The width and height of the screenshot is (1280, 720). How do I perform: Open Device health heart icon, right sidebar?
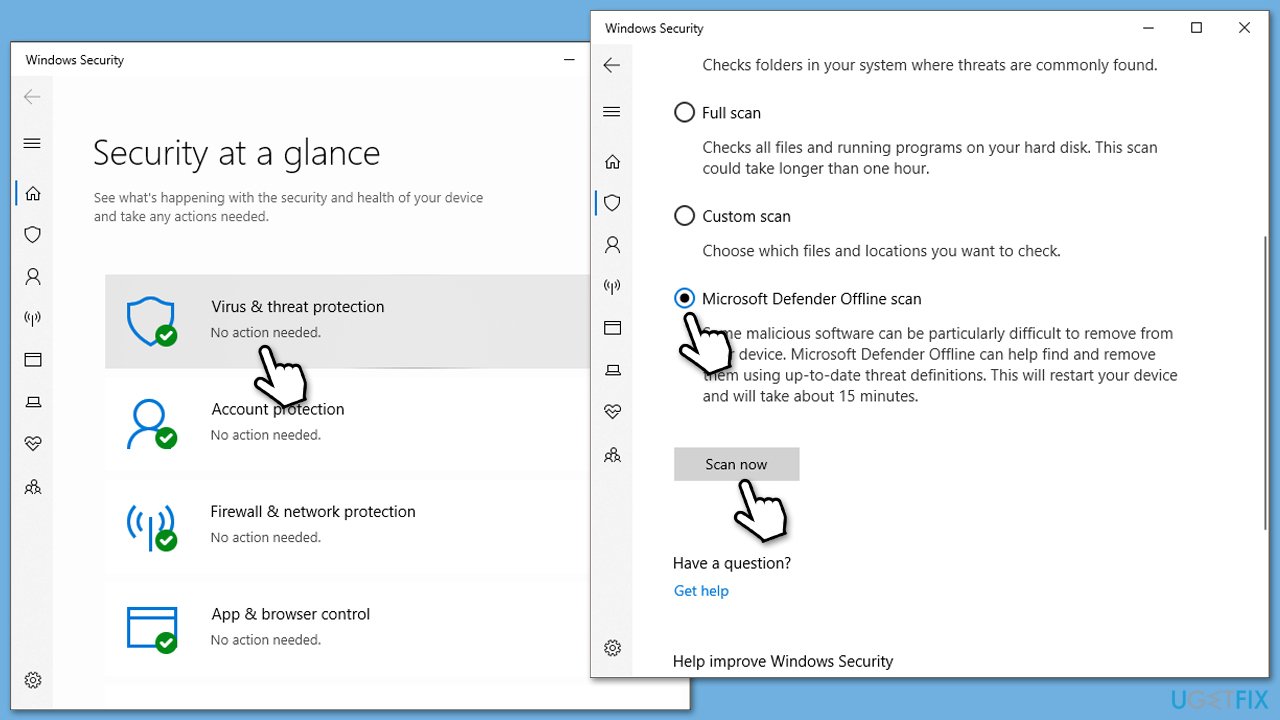tap(613, 412)
